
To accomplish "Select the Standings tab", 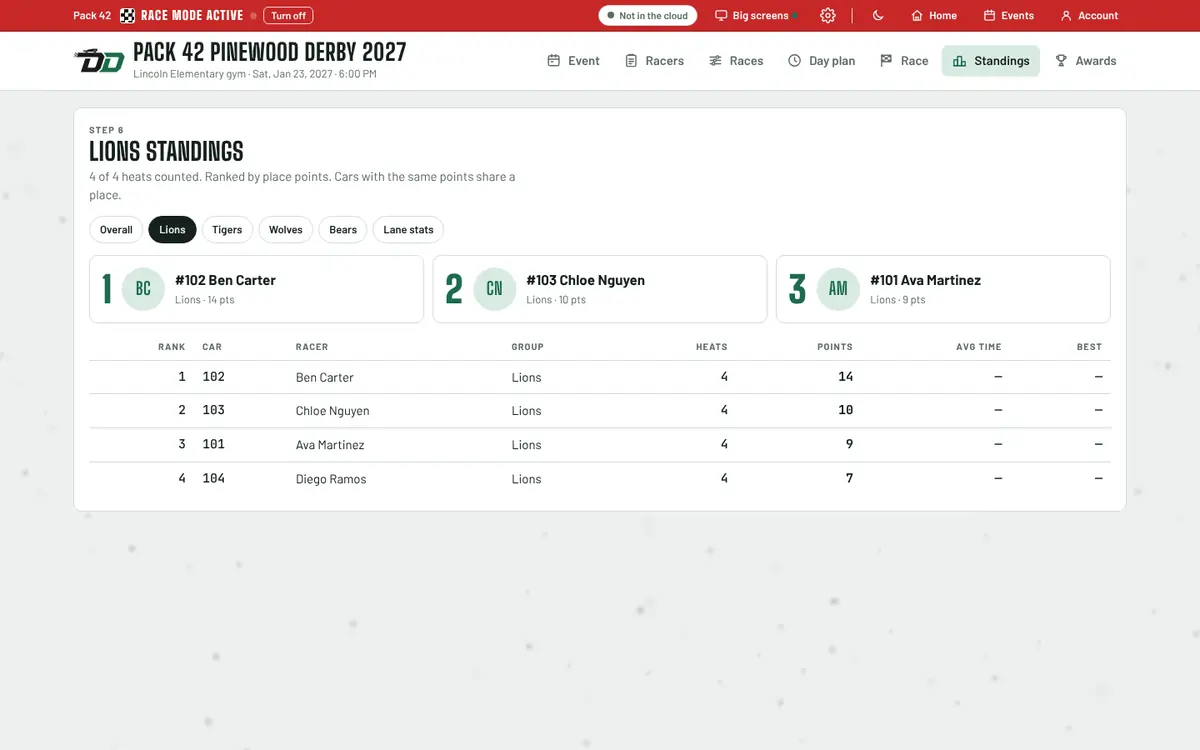I will pos(991,61).
